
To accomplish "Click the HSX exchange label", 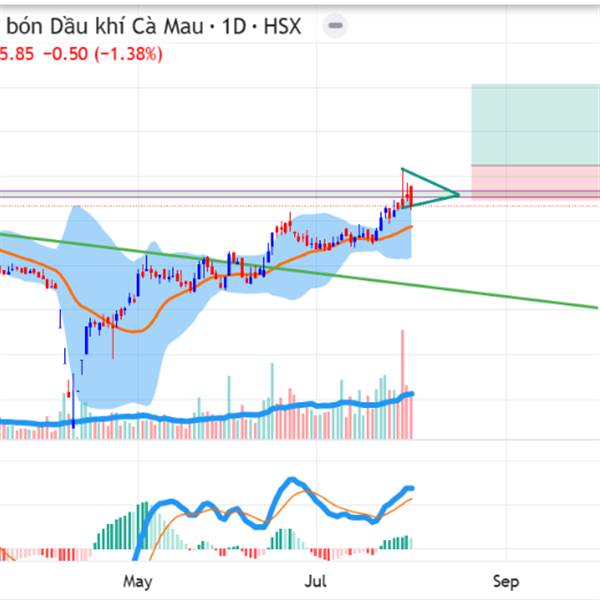I will [x=282, y=26].
